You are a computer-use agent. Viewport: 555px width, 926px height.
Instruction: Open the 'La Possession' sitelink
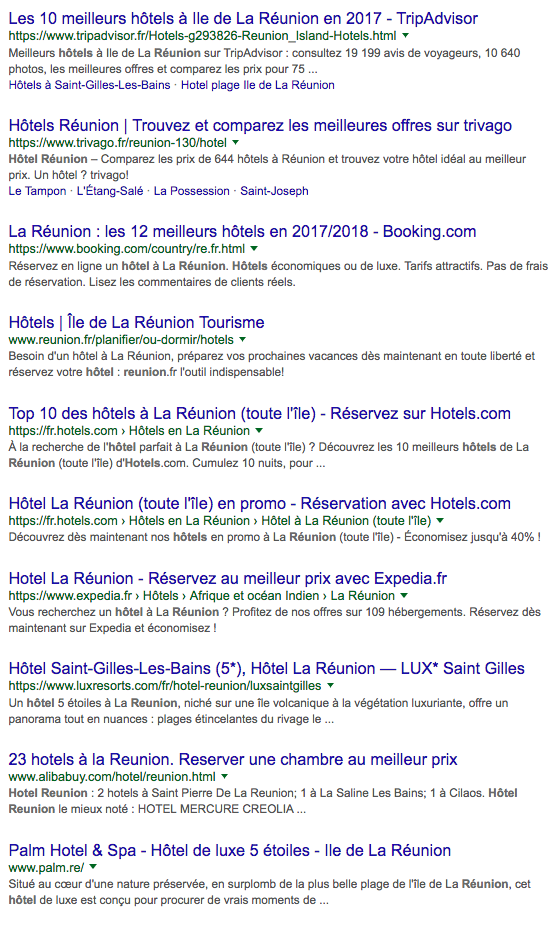[x=191, y=191]
